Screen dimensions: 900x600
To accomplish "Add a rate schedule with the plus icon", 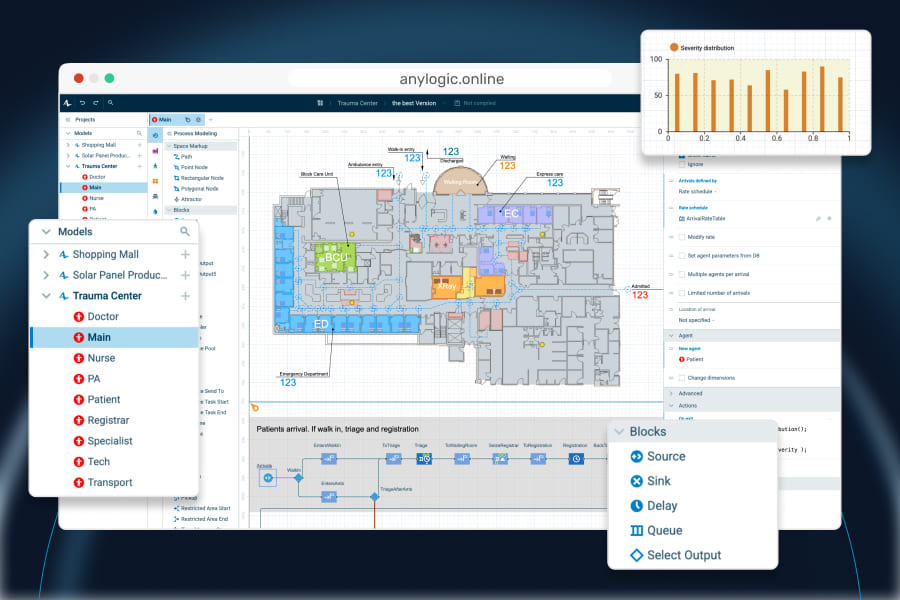I will [x=829, y=218].
